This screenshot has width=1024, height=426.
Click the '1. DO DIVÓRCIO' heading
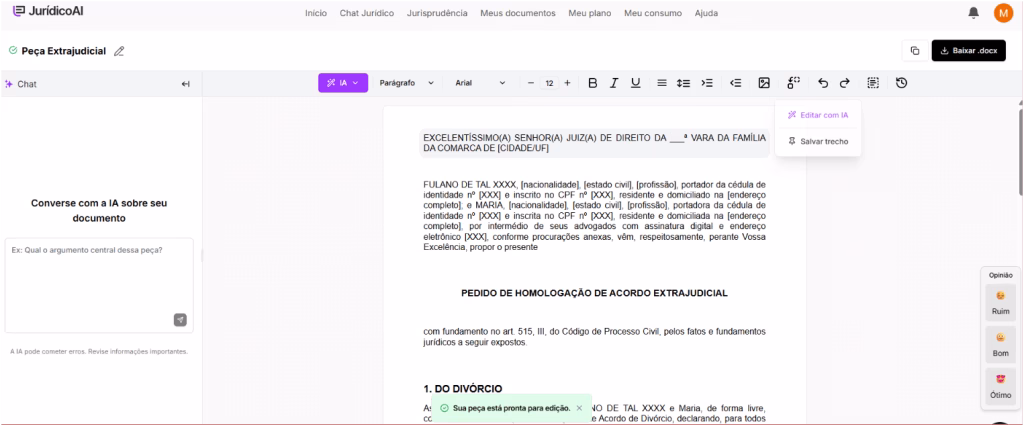click(x=463, y=389)
